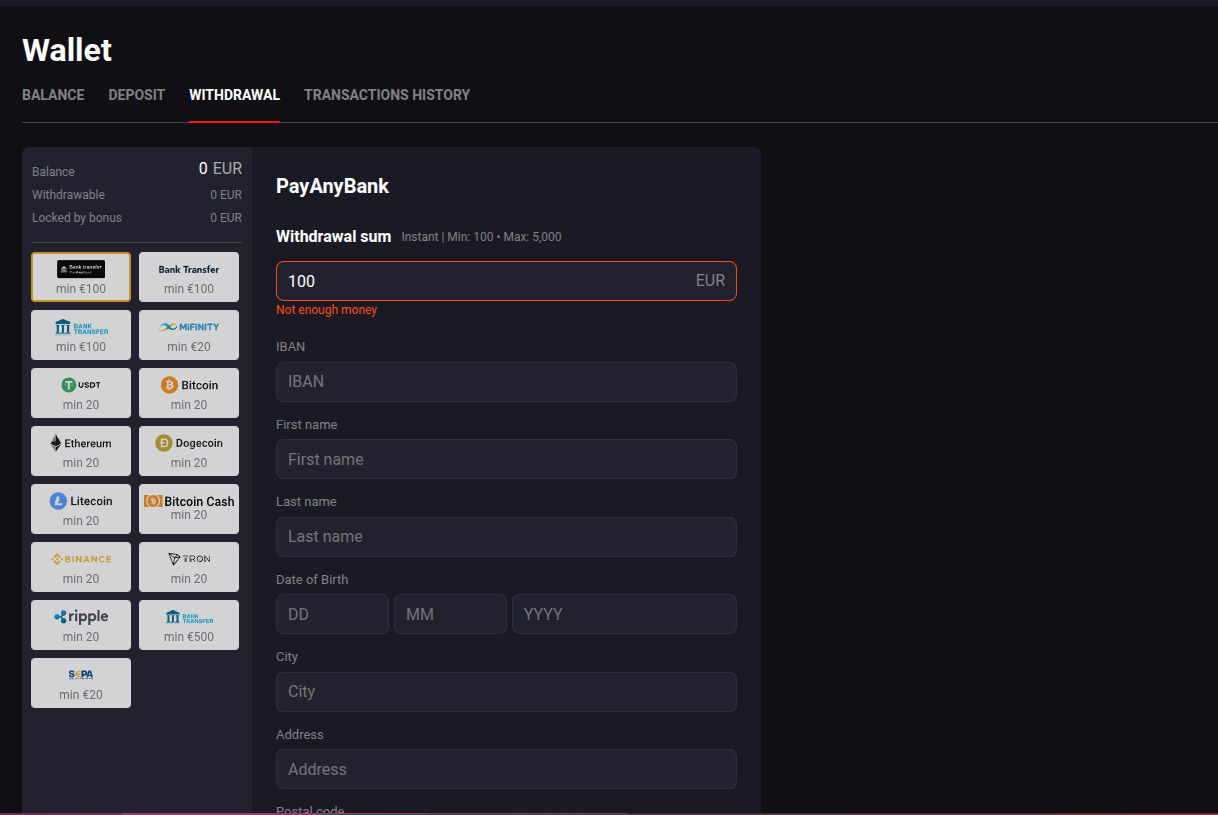This screenshot has width=1218, height=815.
Task: Choose Bitcoin as withdrawal method
Action: [189, 393]
